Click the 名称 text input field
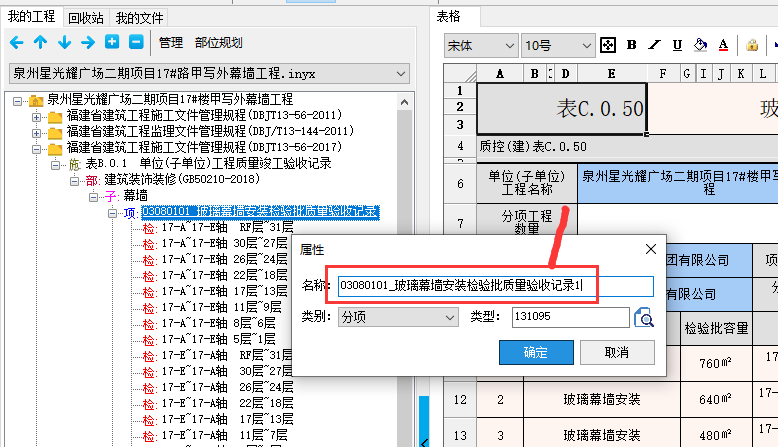The height and width of the screenshot is (447, 778). pyautogui.click(x=481, y=286)
